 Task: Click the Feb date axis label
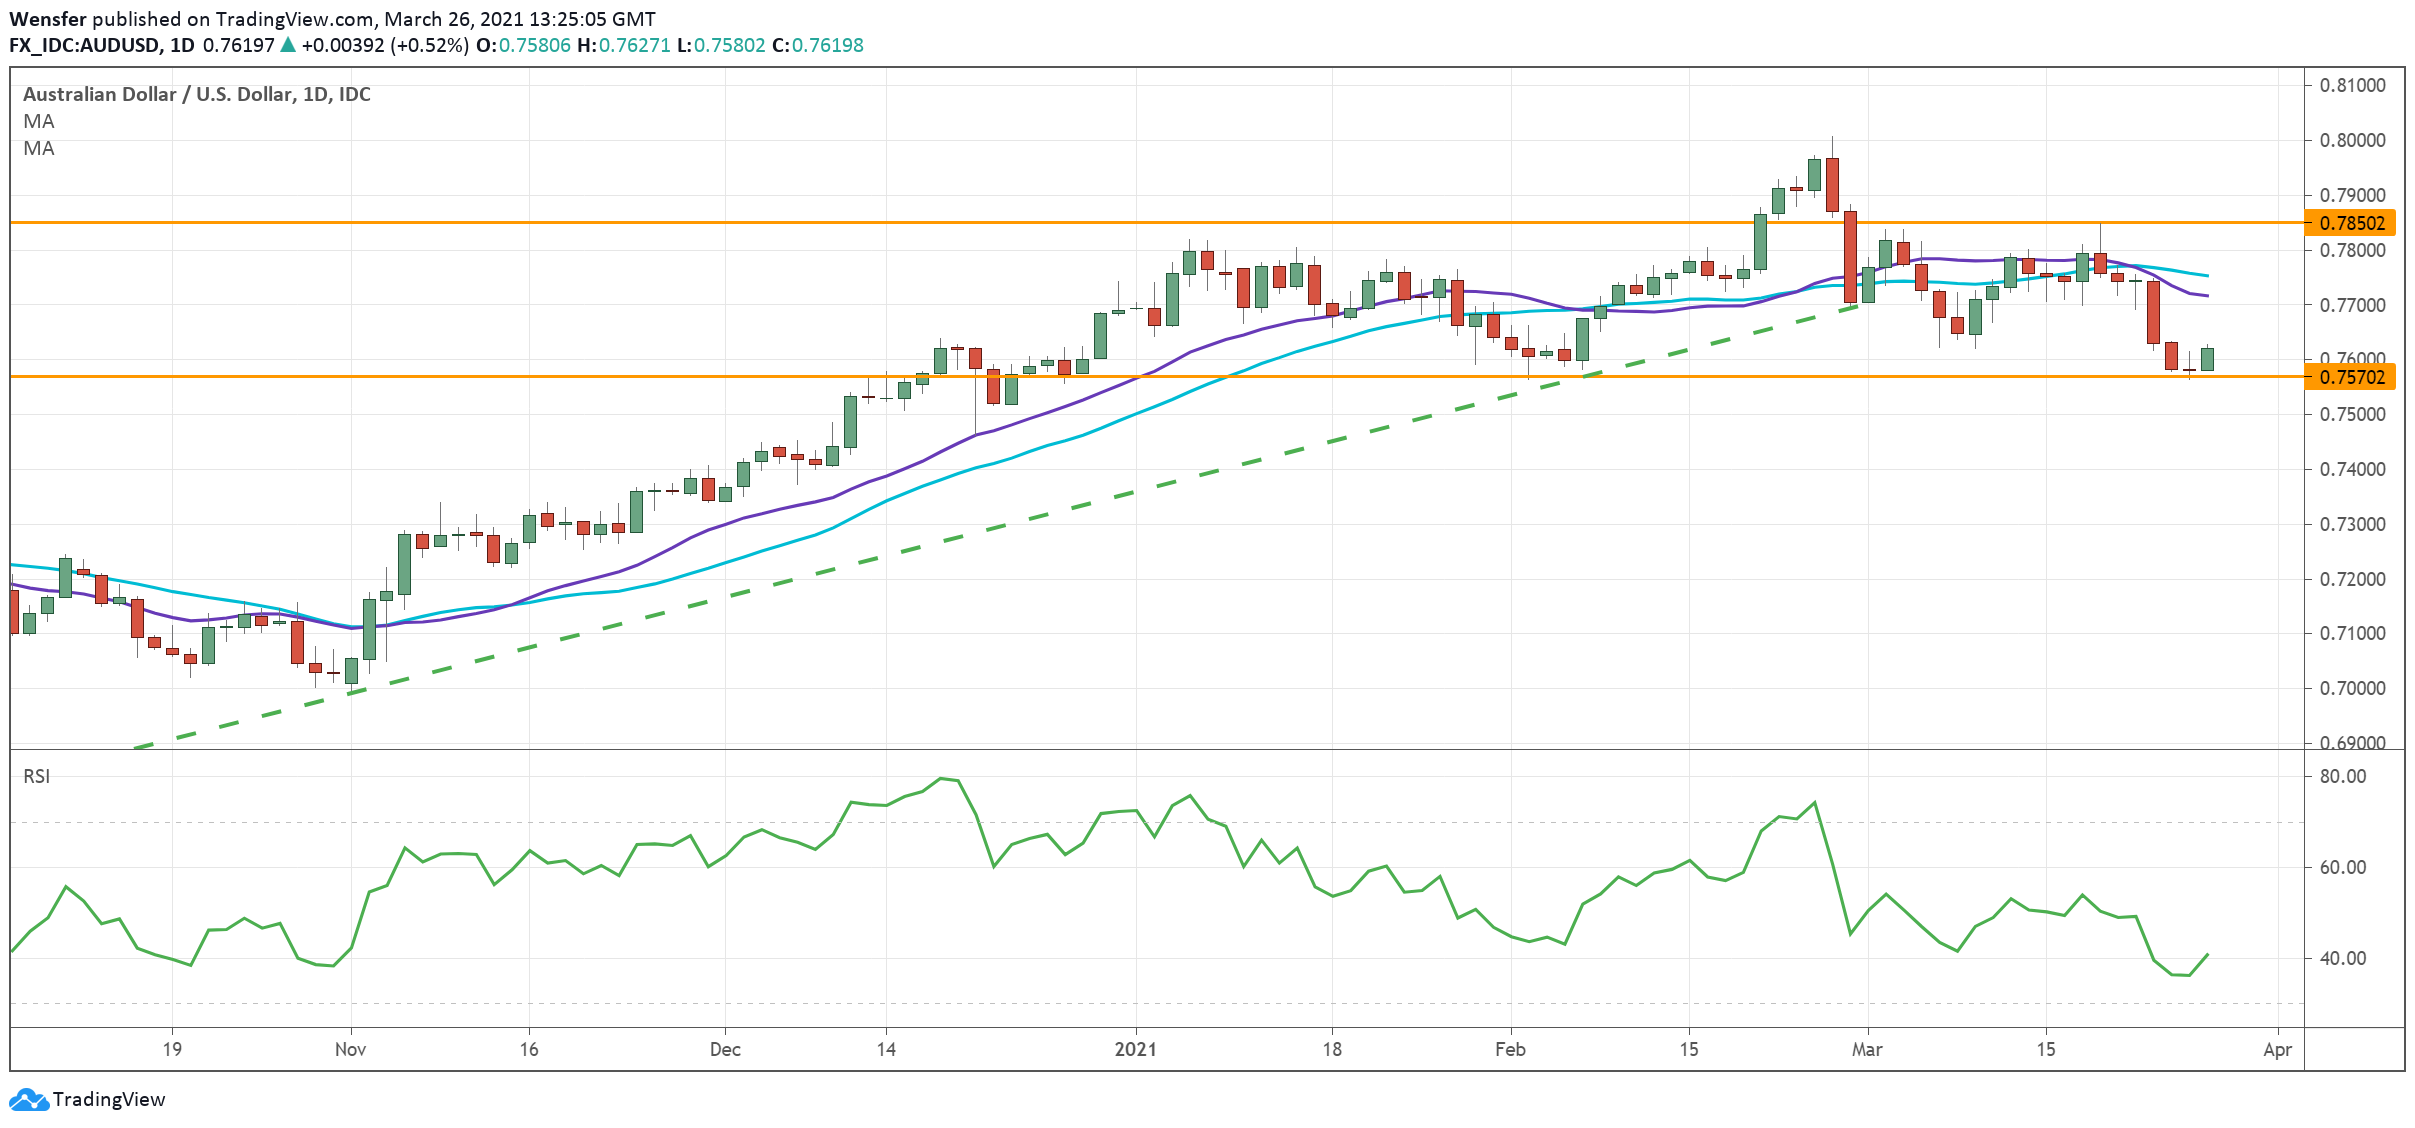[1510, 1049]
